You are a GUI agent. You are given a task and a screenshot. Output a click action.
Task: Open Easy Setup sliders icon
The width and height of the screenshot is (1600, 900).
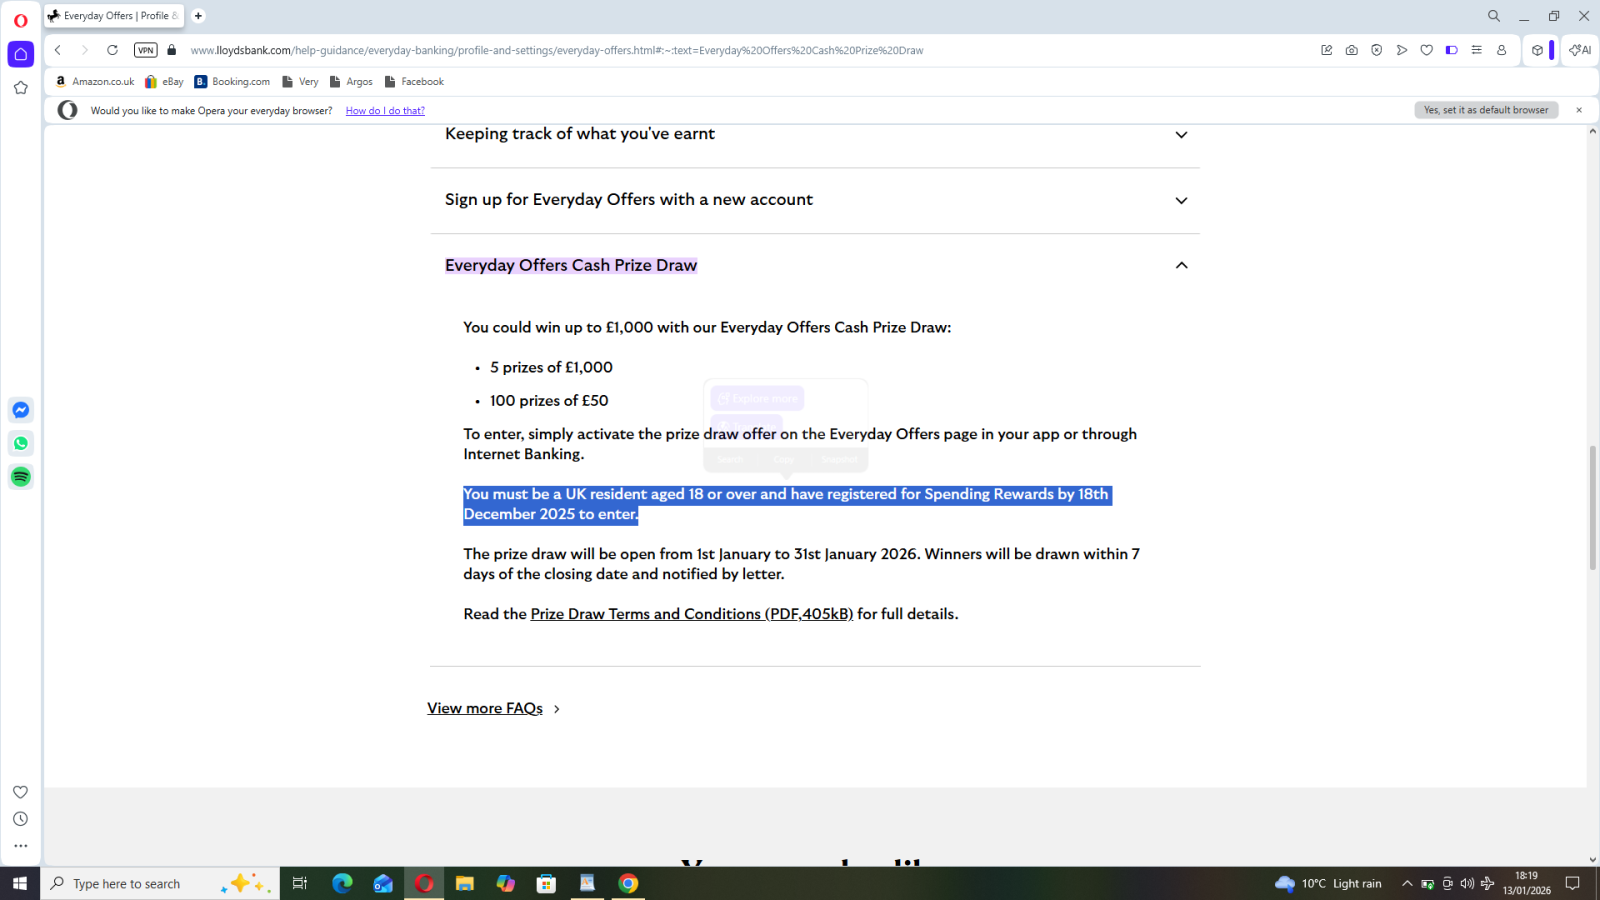click(1476, 50)
